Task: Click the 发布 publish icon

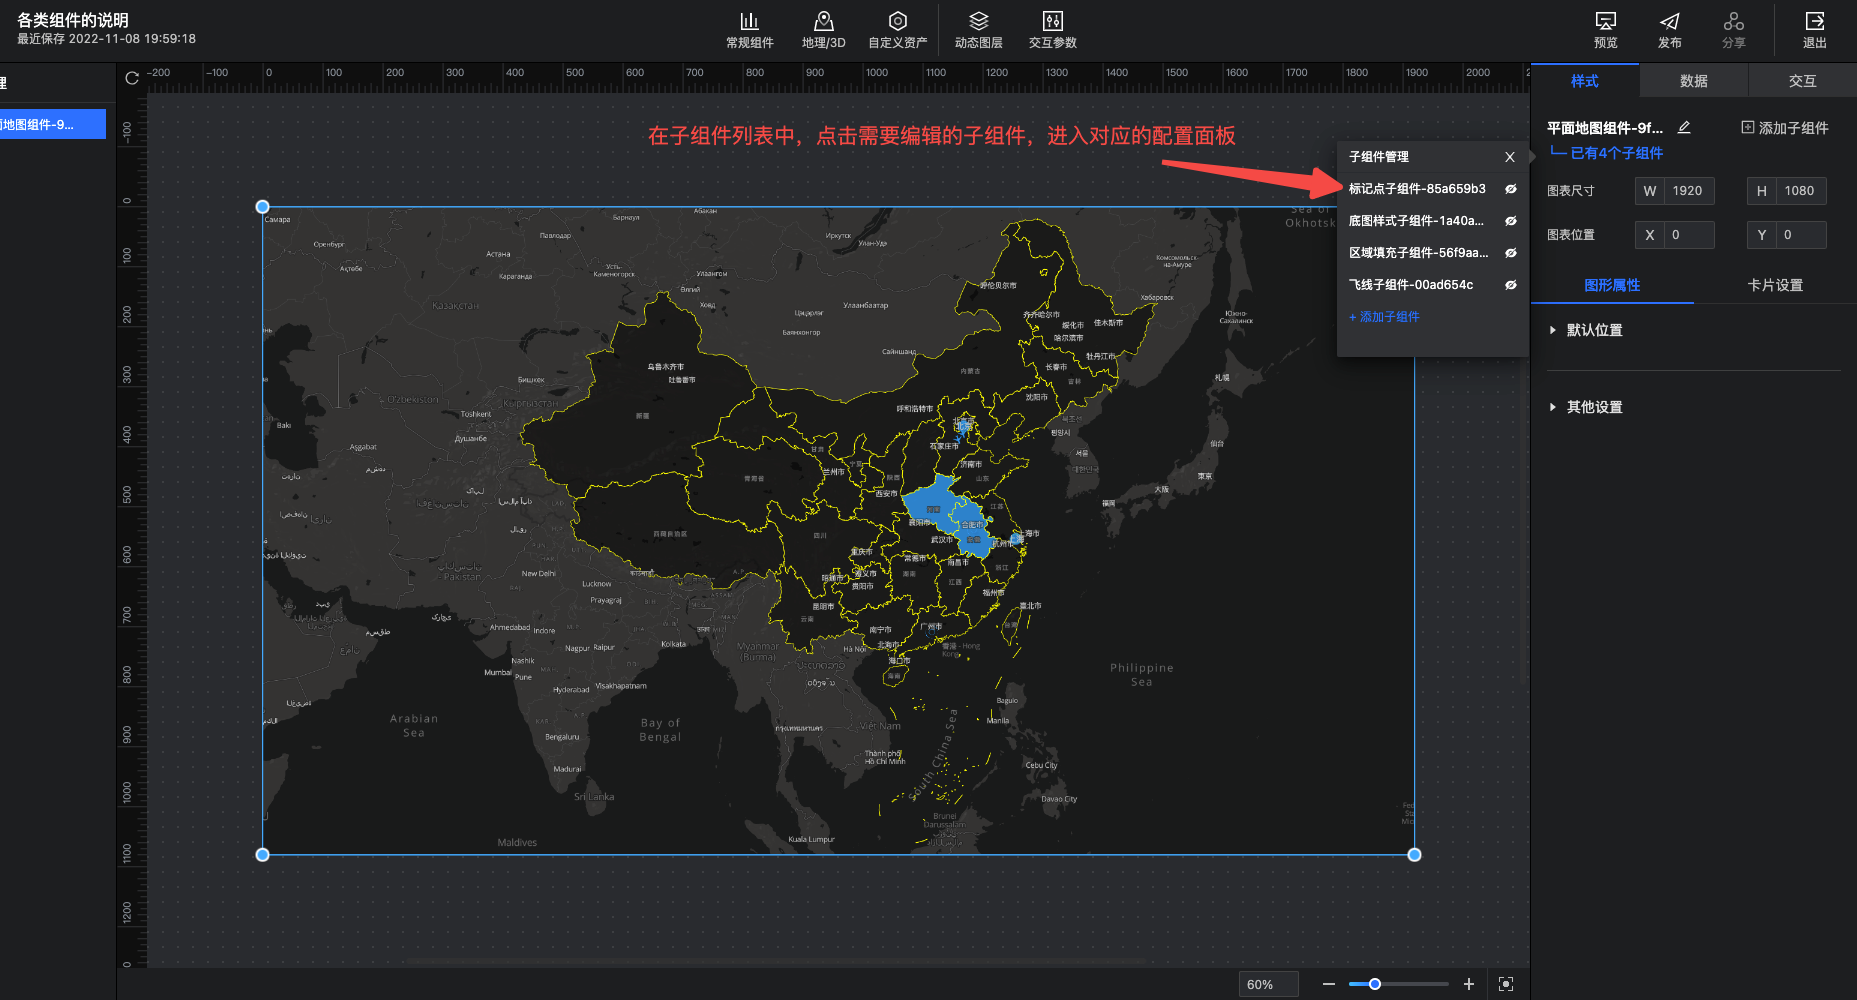Action: (1669, 29)
